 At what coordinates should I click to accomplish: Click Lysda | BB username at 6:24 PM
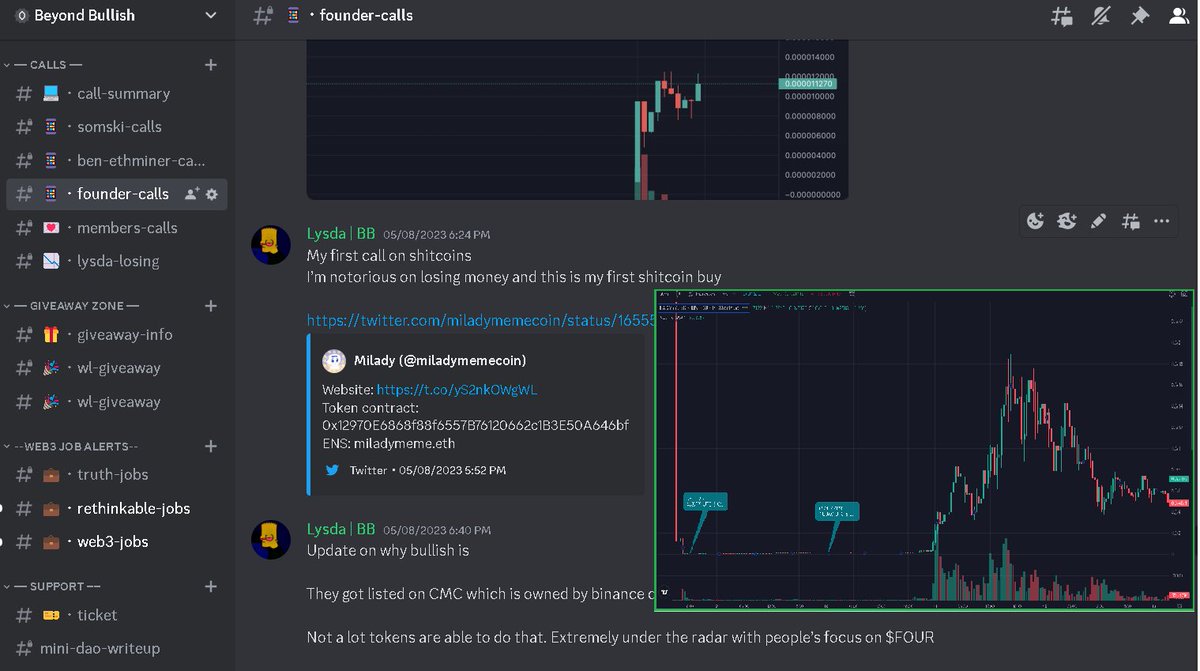341,234
